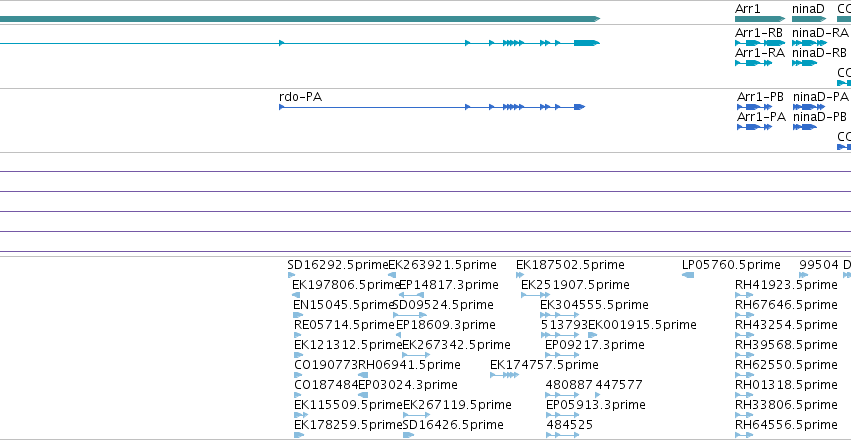The image size is (851, 440).
Task: Select the rdo-PA transcript feature
Action: [431, 107]
